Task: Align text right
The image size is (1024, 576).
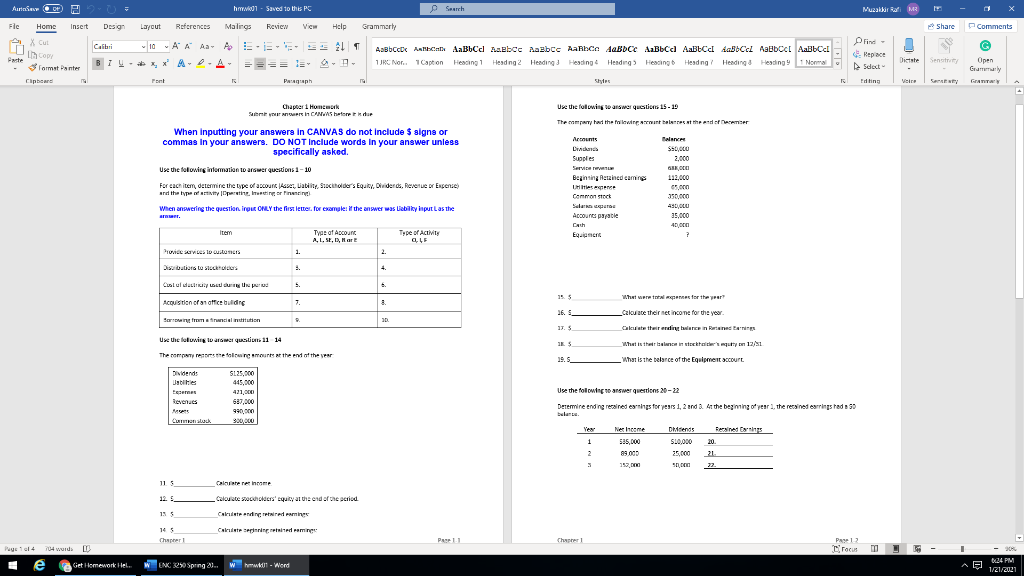Action: click(272, 63)
